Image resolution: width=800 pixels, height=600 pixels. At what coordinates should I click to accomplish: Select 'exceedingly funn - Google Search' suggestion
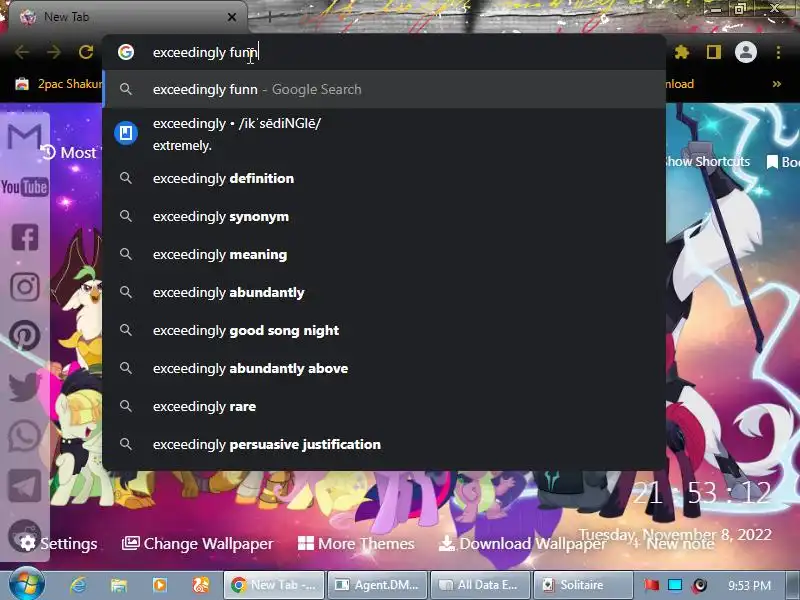[x=384, y=89]
